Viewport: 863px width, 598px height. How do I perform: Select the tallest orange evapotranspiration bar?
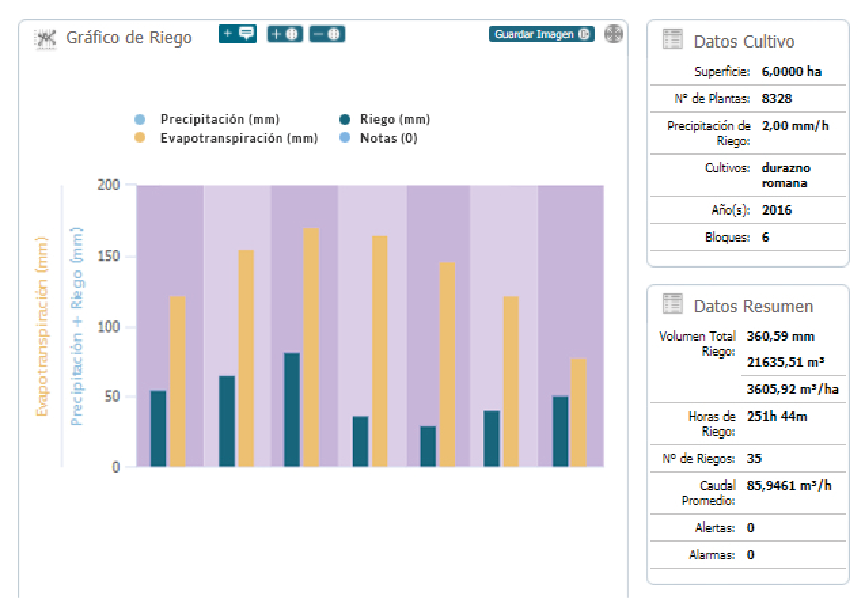(x=312, y=346)
